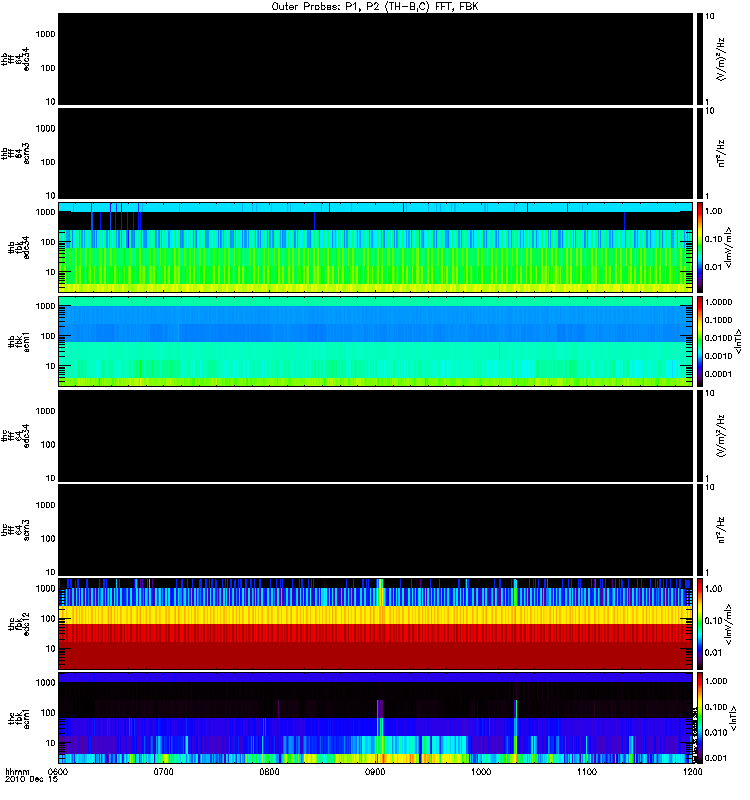The width and height of the screenshot is (750, 800).
Task: Click the empty thb fff 64 edc34 panel
Action: click(375, 59)
